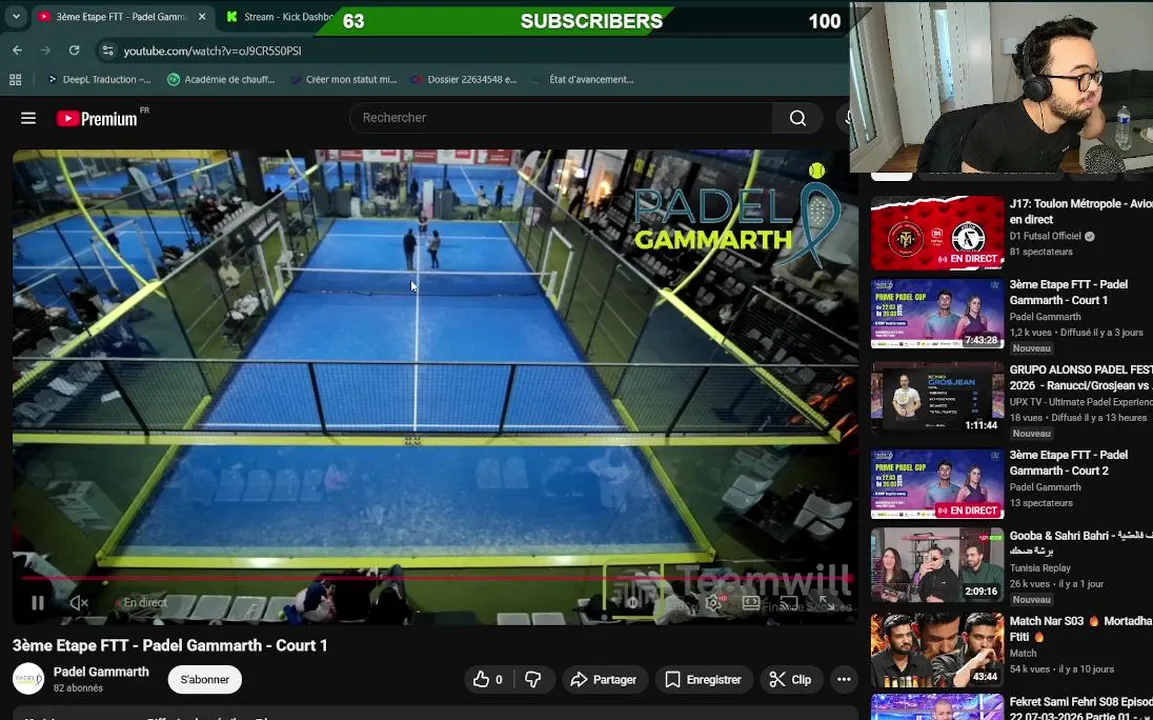This screenshot has height=720, width=1153.
Task: Like the video with thumbs up
Action: click(x=488, y=680)
